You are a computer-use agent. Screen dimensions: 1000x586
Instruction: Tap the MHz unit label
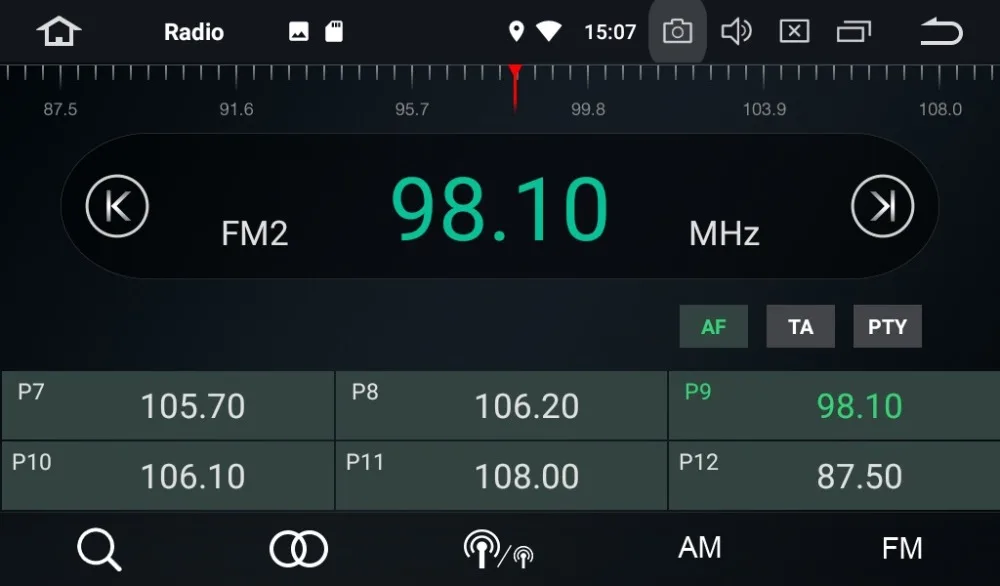(x=724, y=234)
